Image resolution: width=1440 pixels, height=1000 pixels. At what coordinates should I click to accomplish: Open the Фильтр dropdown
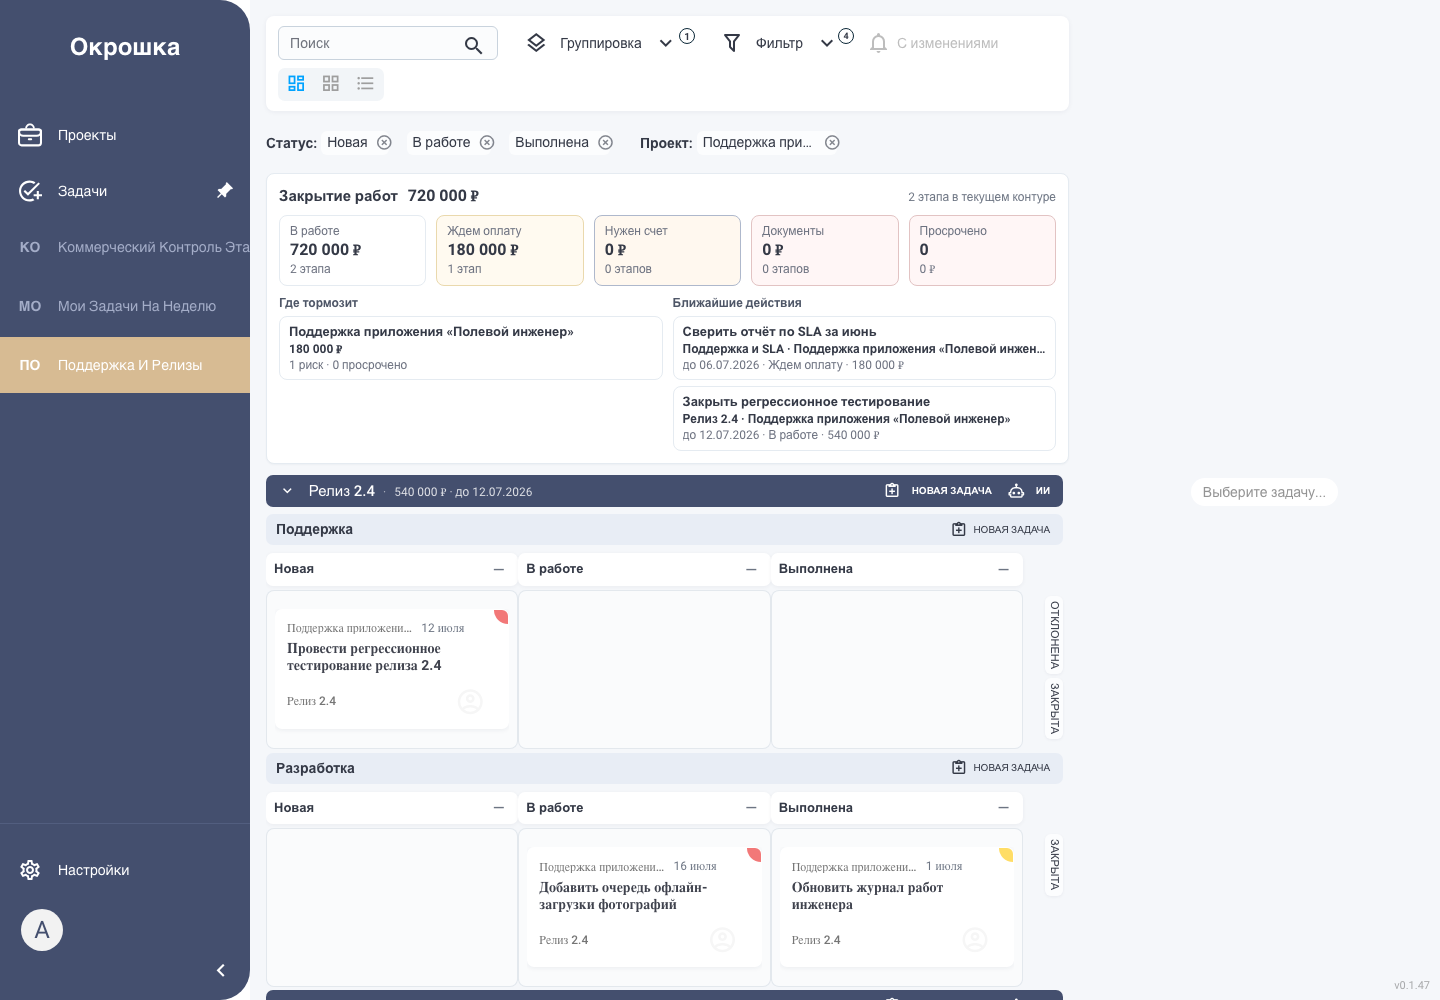(778, 43)
